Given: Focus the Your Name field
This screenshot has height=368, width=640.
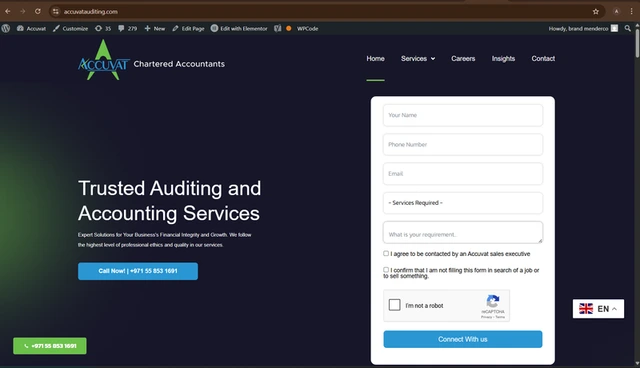Looking at the screenshot, I should [463, 115].
